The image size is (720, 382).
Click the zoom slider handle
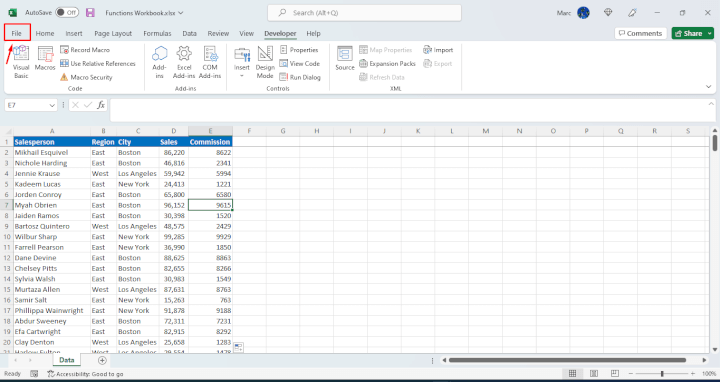[x=662, y=374]
